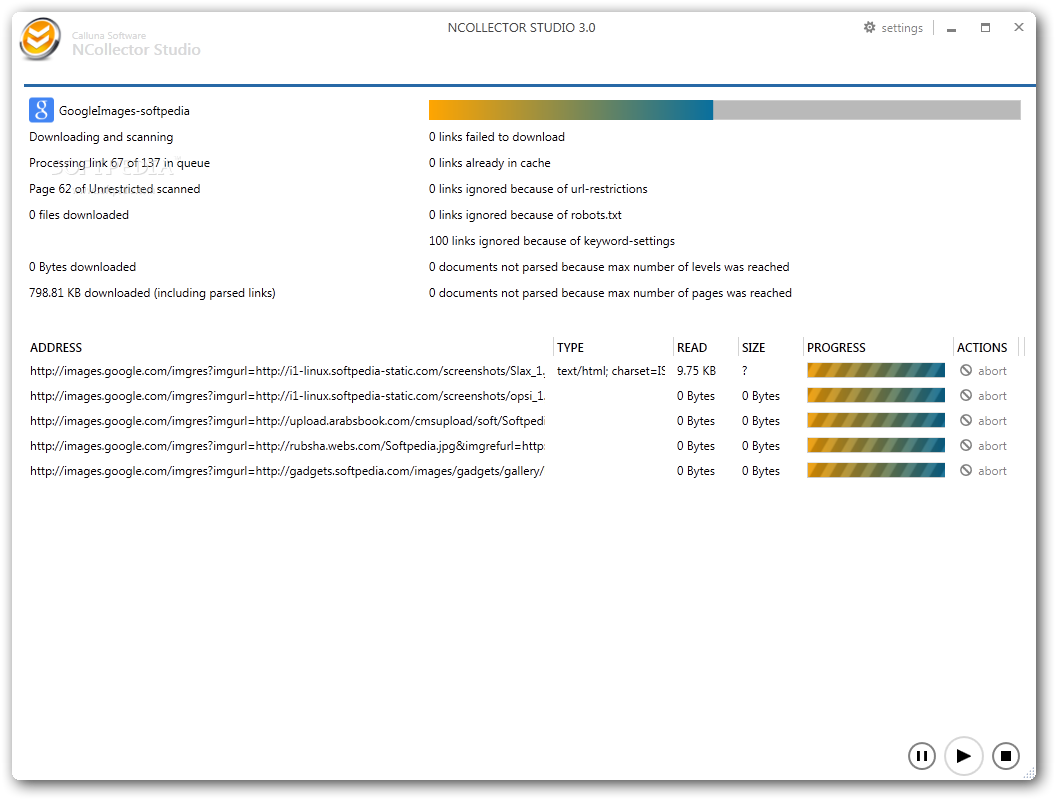1056x800 pixels.
Task: Click the progress bar of the Slax_1 row
Action: tap(876, 370)
